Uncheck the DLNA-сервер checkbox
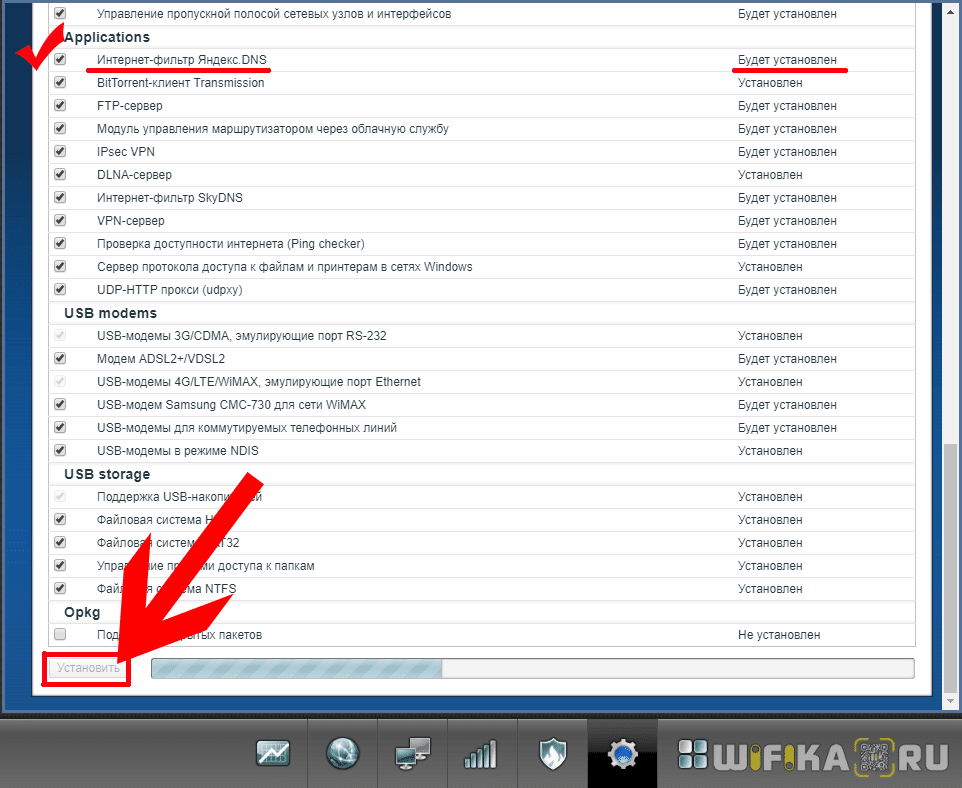This screenshot has height=788, width=962. [x=60, y=175]
